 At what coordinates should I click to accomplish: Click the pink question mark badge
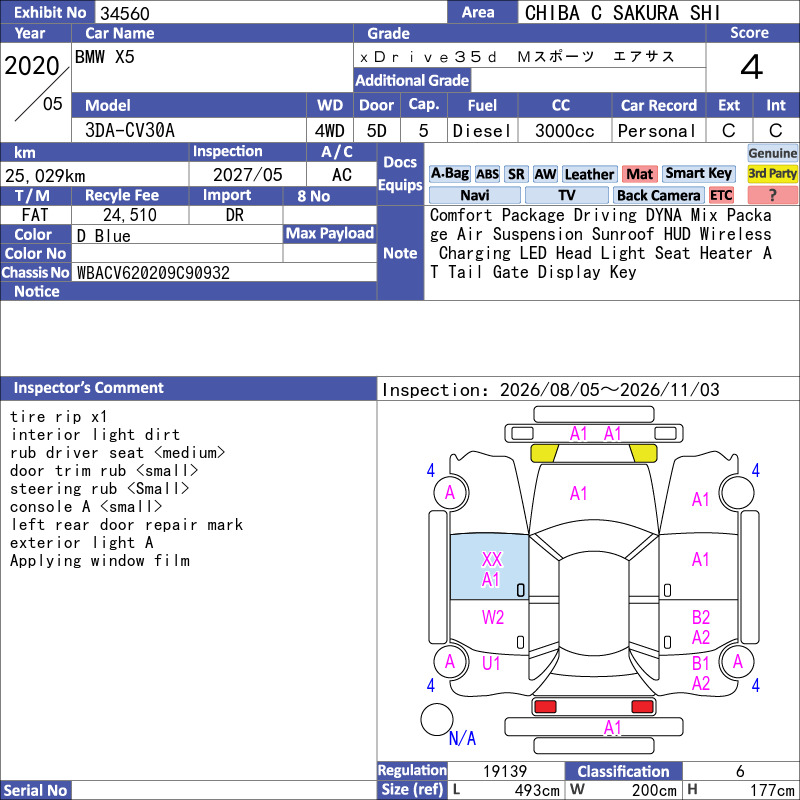click(x=772, y=195)
